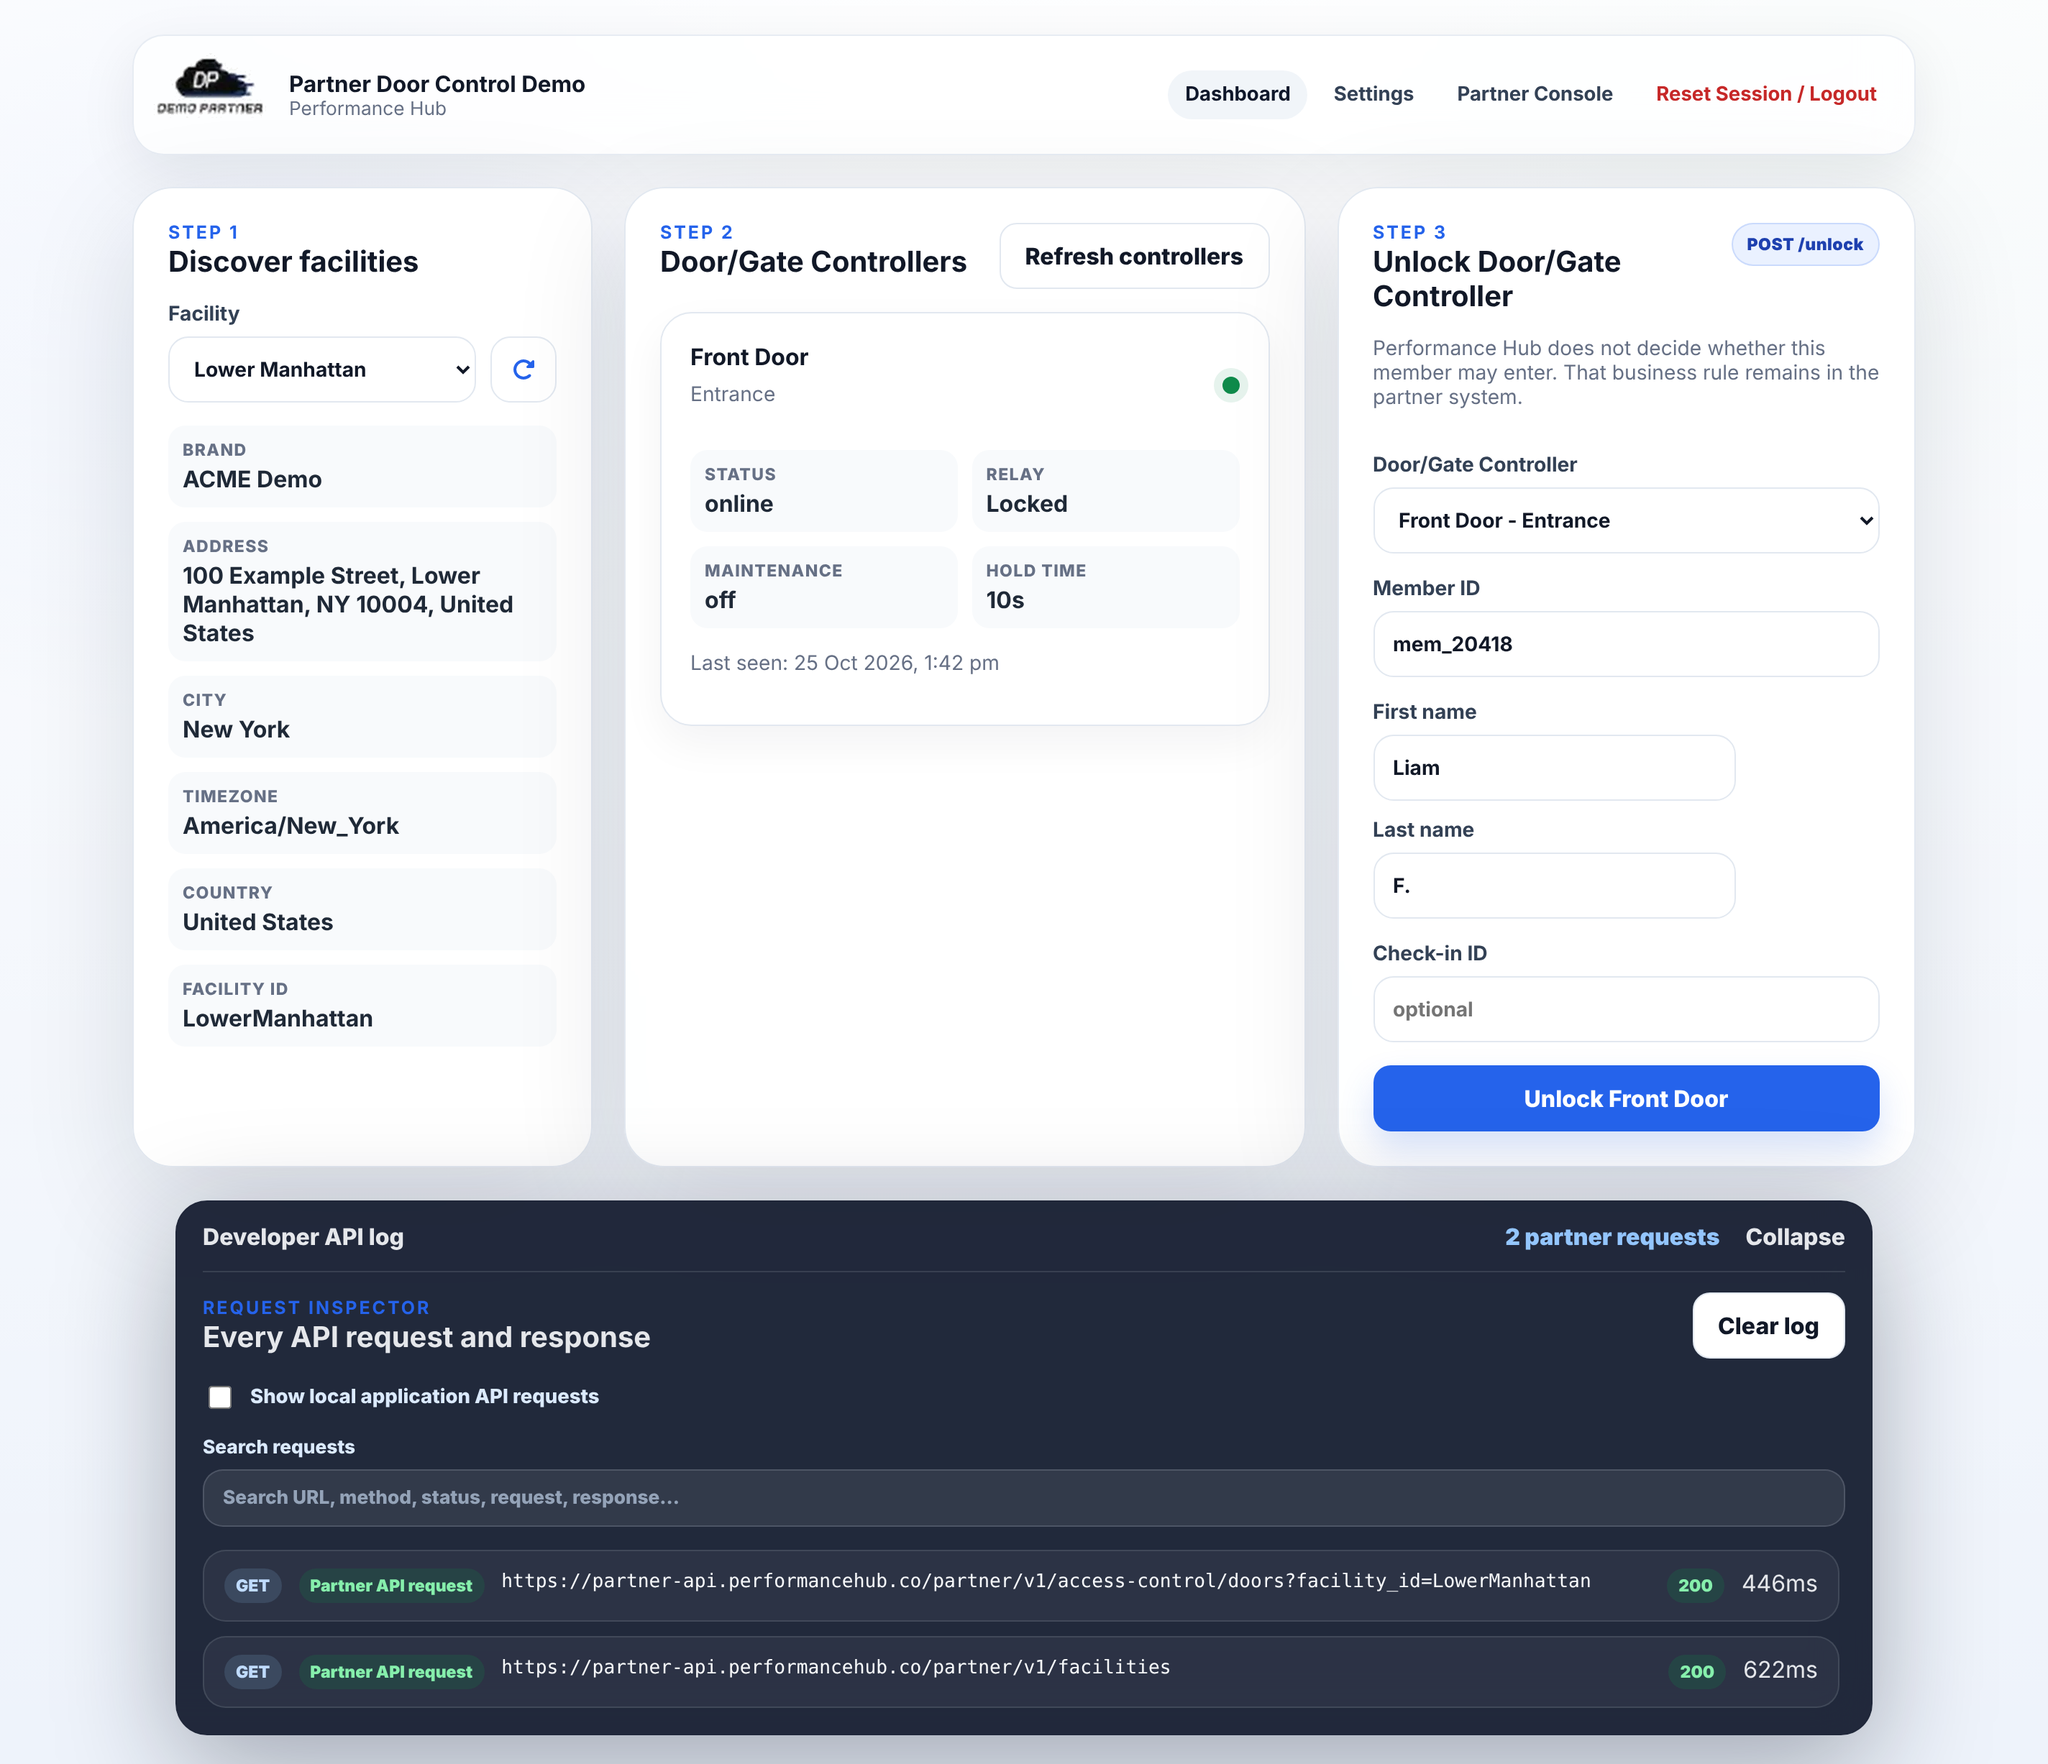
Task: Enable Show local application API requests checkbox
Action: pos(220,1397)
